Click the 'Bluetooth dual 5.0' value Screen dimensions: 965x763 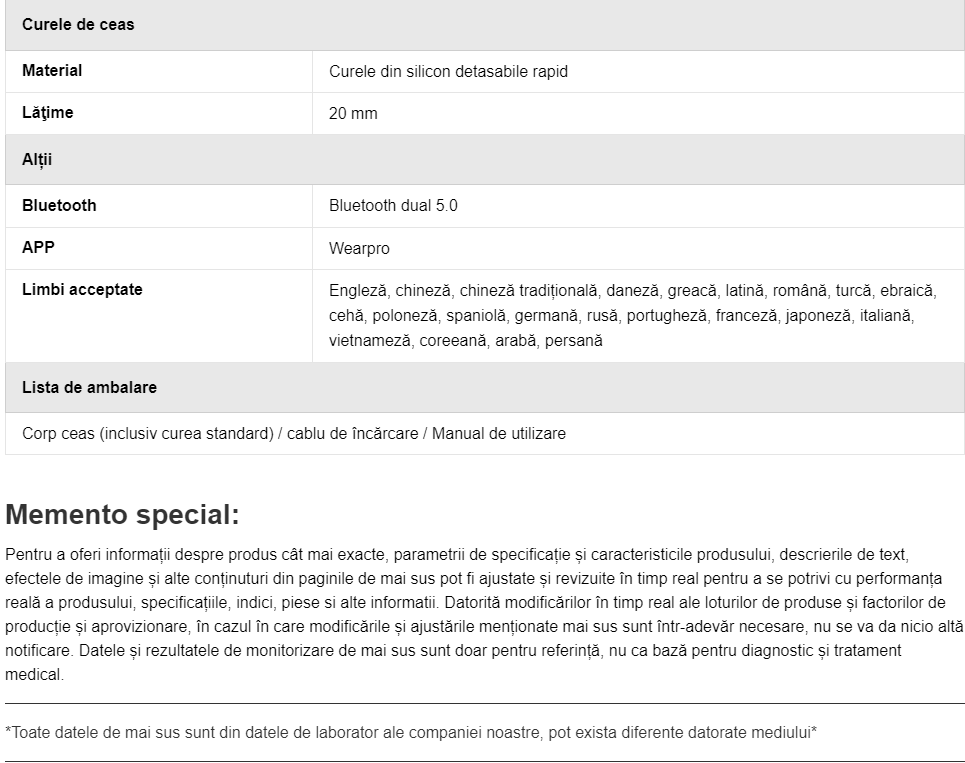(393, 206)
